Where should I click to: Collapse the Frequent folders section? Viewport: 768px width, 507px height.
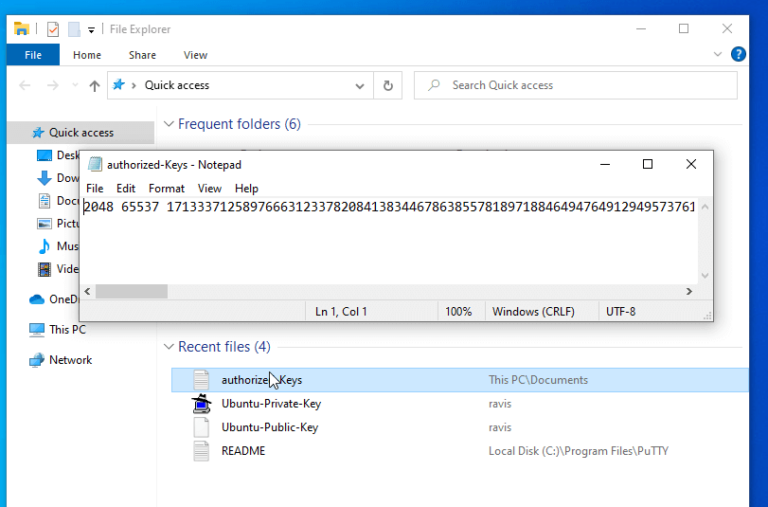coord(167,125)
